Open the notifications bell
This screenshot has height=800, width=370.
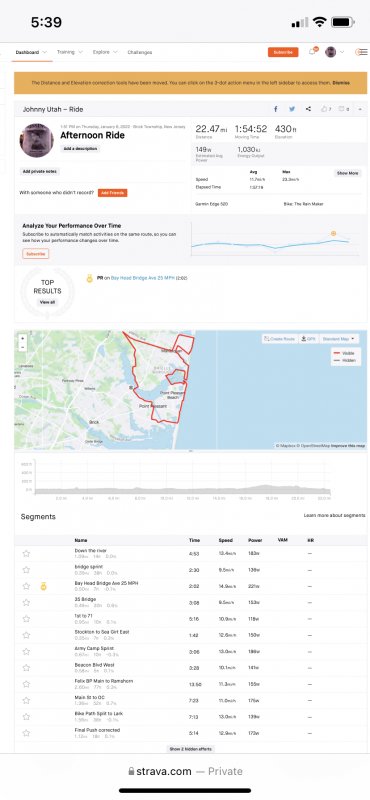(313, 52)
